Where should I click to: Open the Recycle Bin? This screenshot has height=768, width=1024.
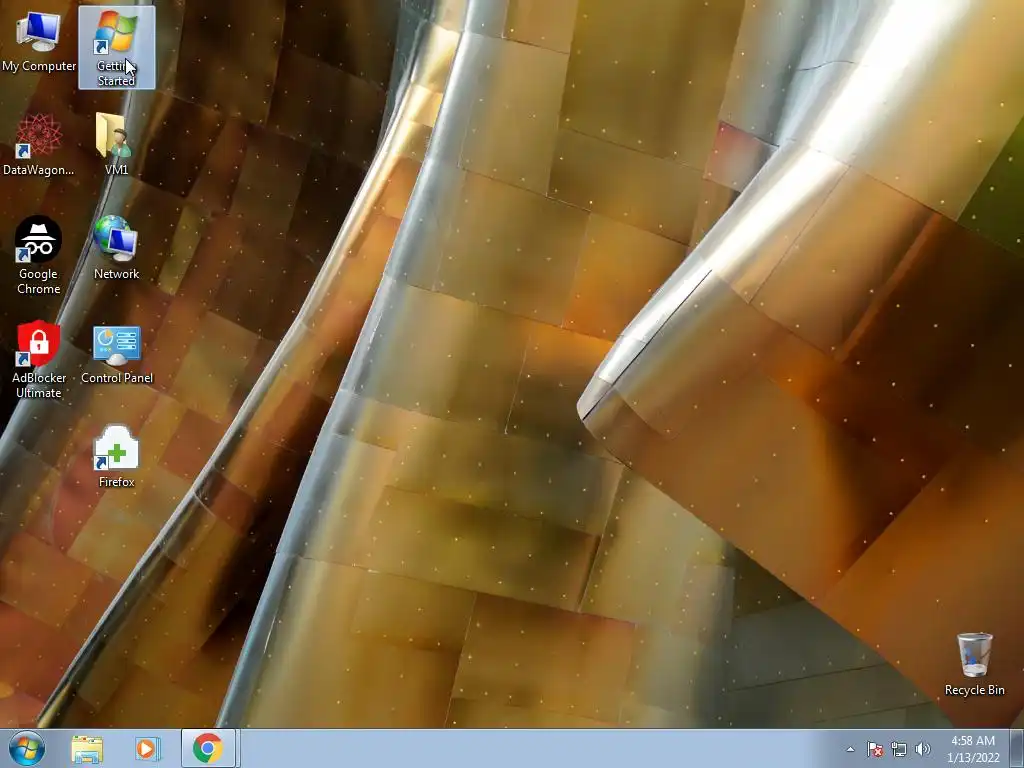click(974, 664)
